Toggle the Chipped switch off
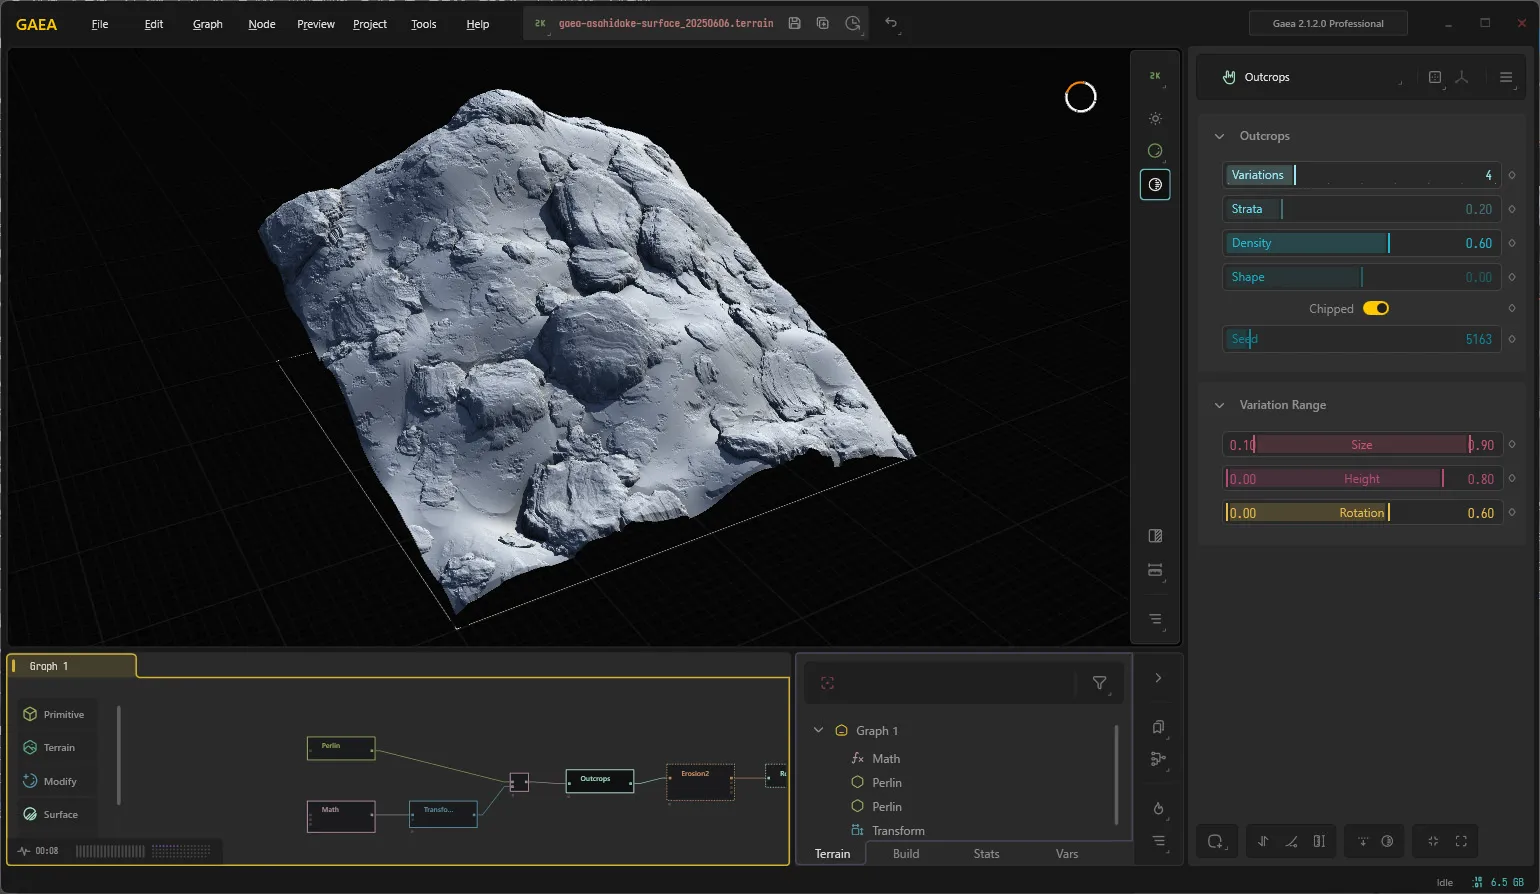1540x894 pixels. (x=1376, y=308)
